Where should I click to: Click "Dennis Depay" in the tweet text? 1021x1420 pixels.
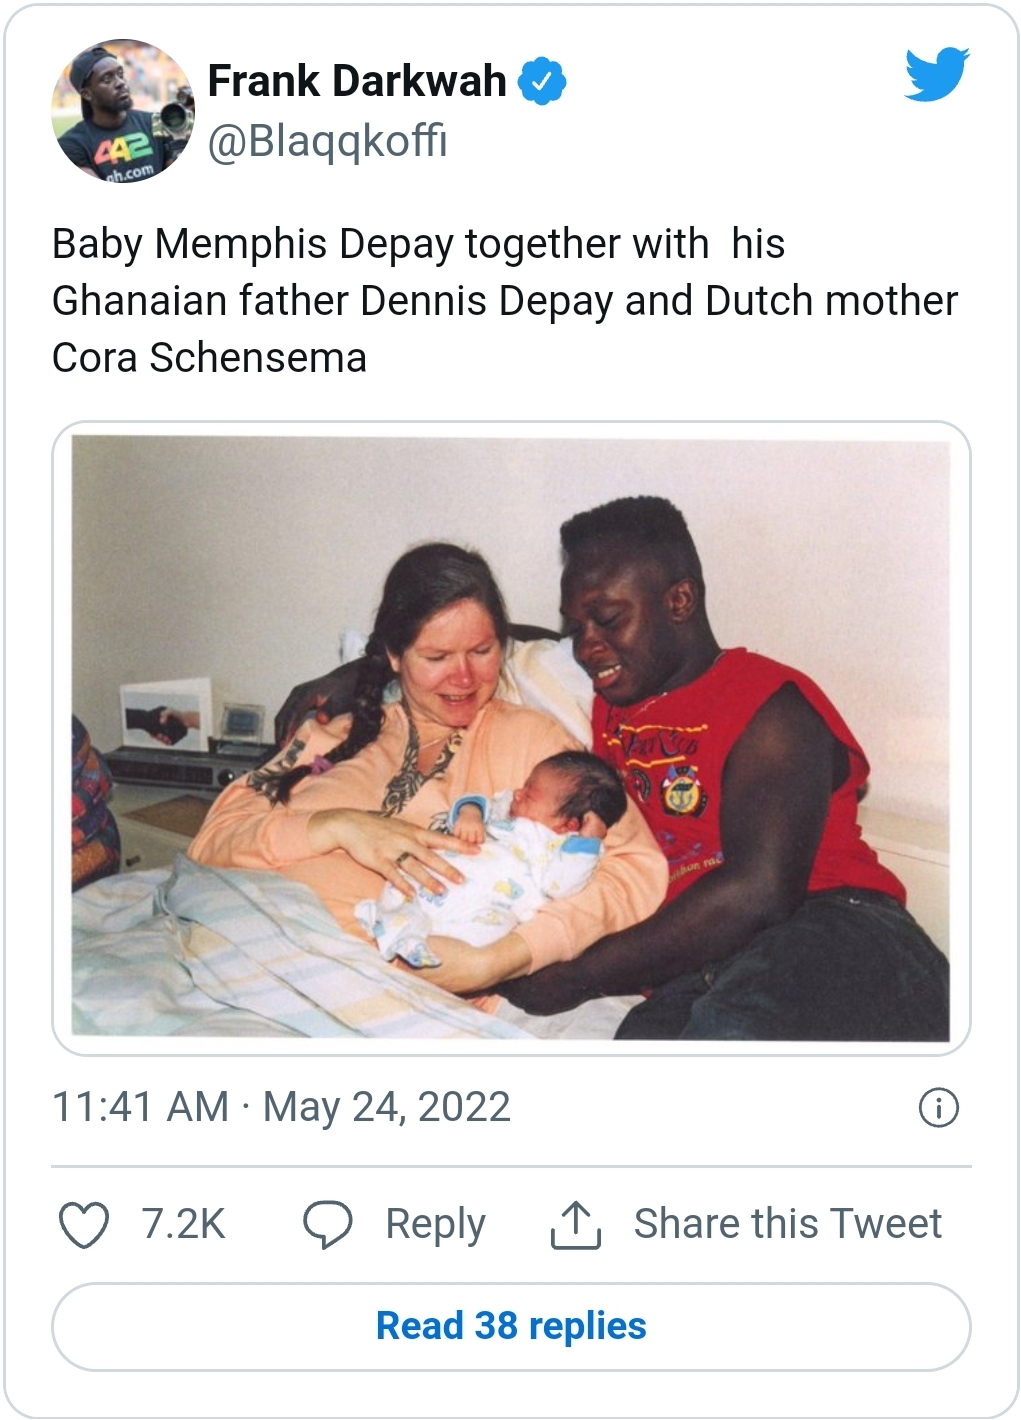click(x=486, y=301)
